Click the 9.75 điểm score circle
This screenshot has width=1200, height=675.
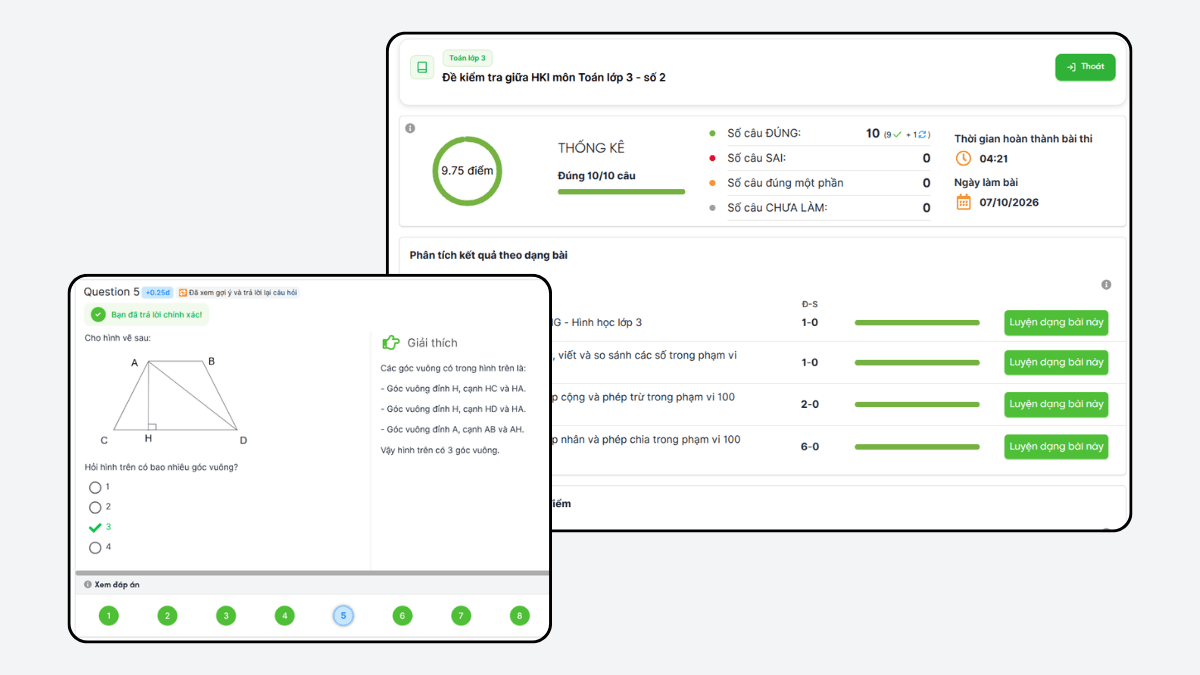[x=467, y=171]
